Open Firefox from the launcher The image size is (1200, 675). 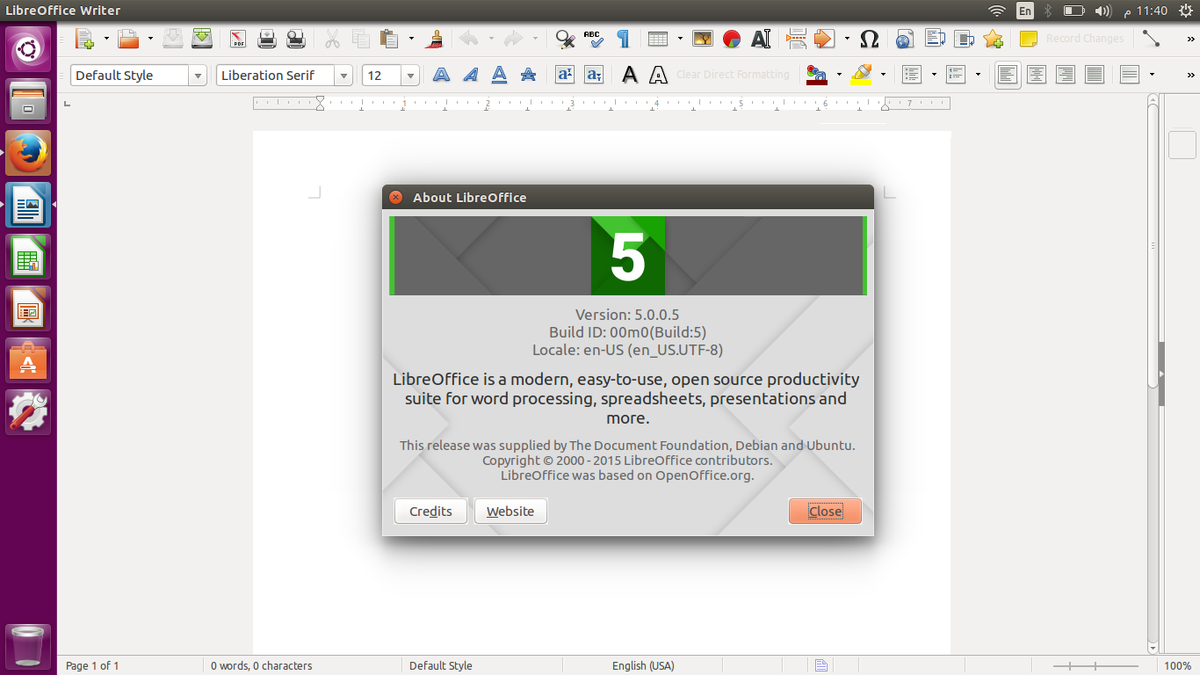point(28,153)
